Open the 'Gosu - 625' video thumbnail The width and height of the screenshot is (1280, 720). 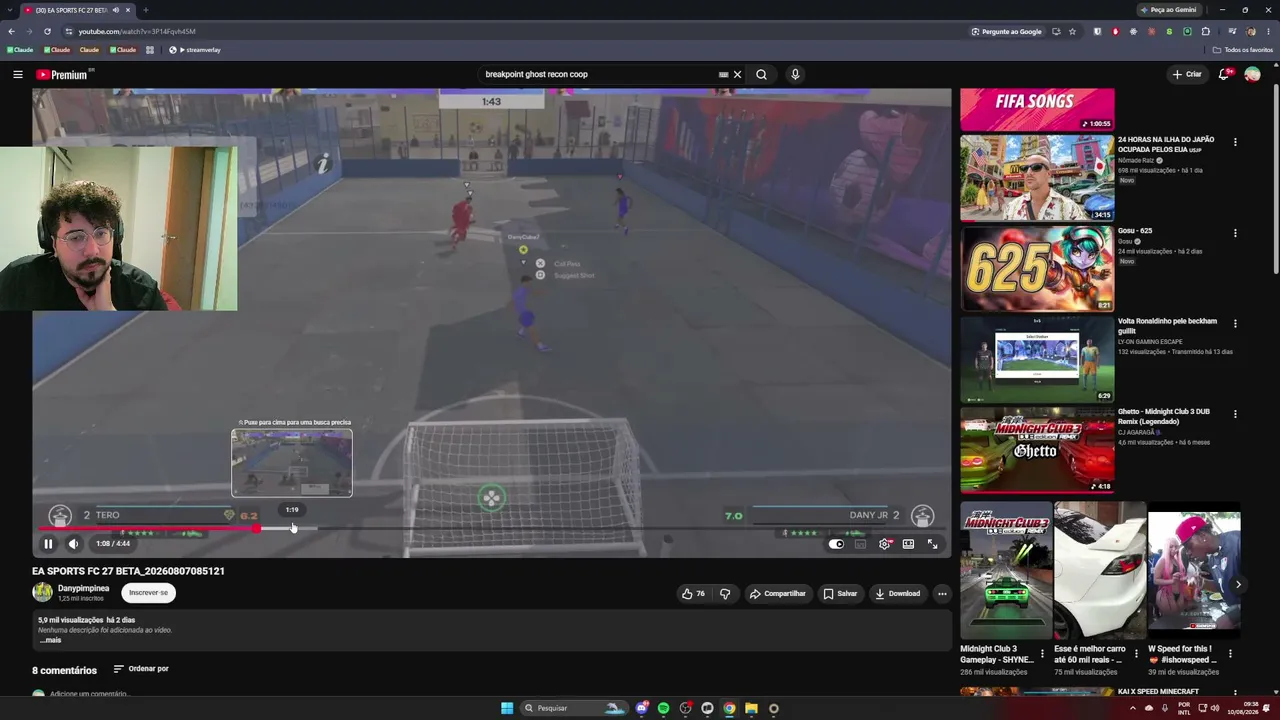pos(1037,268)
